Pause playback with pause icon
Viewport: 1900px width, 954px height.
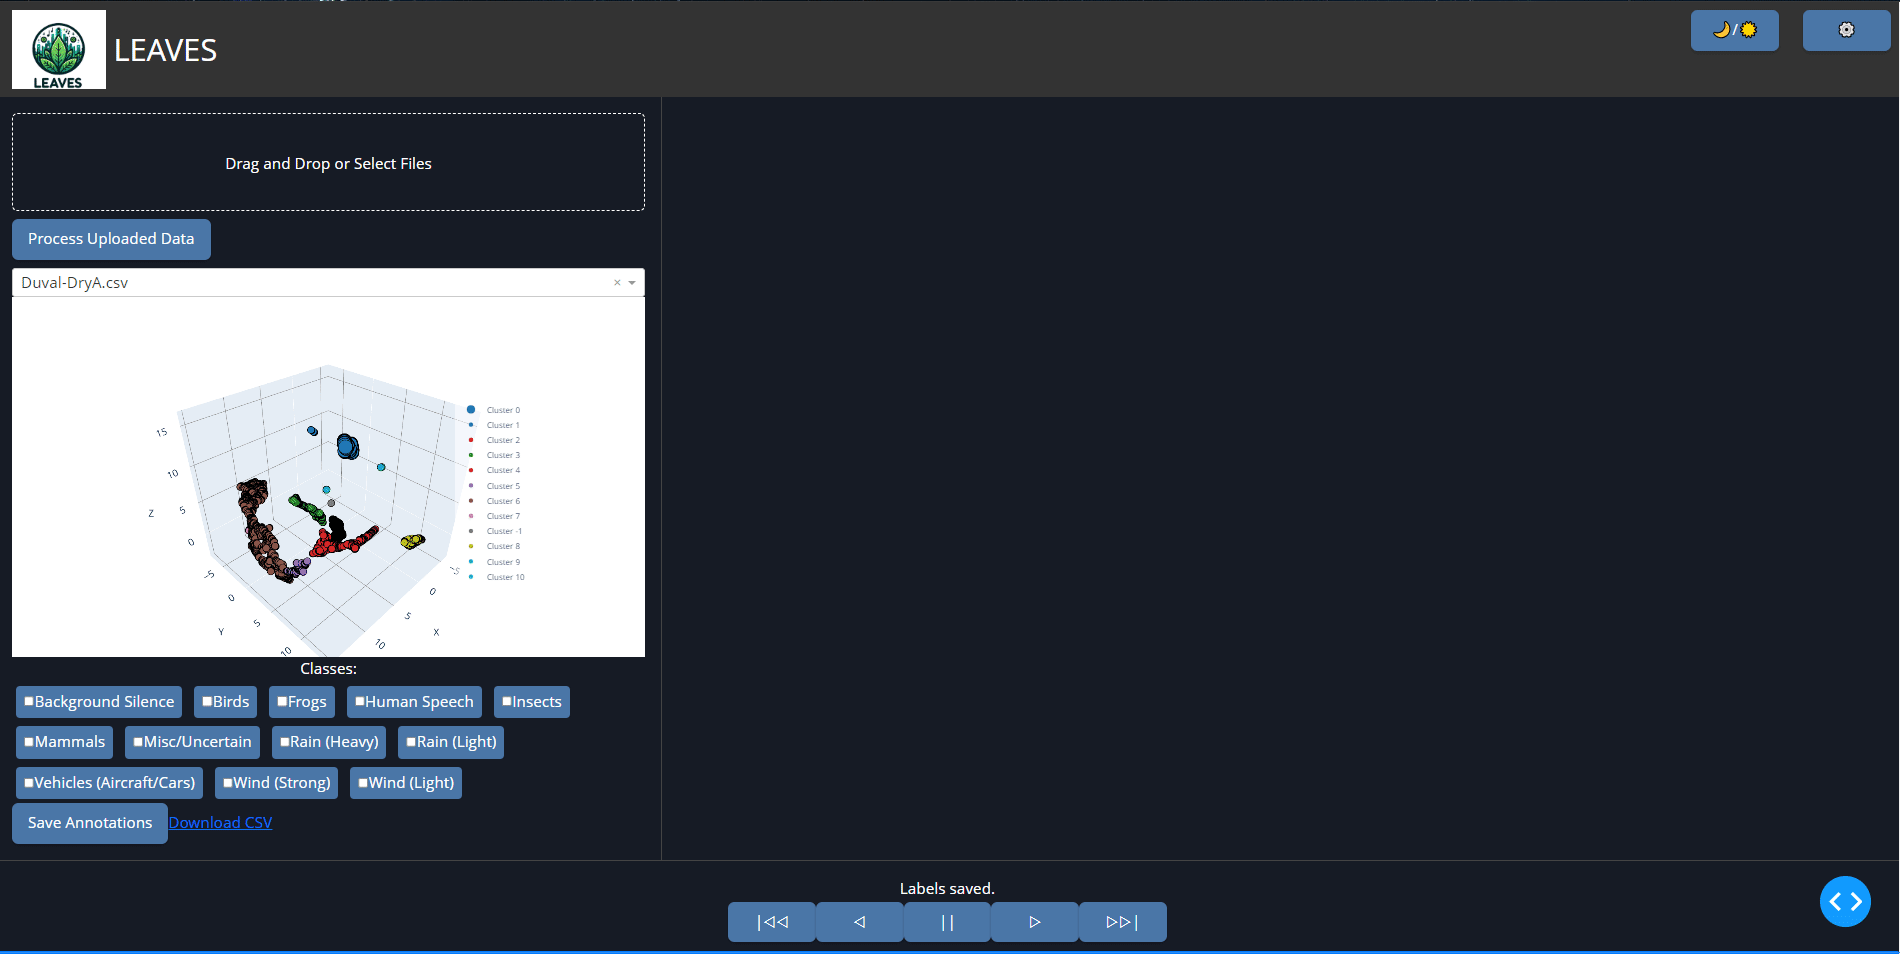click(x=946, y=921)
